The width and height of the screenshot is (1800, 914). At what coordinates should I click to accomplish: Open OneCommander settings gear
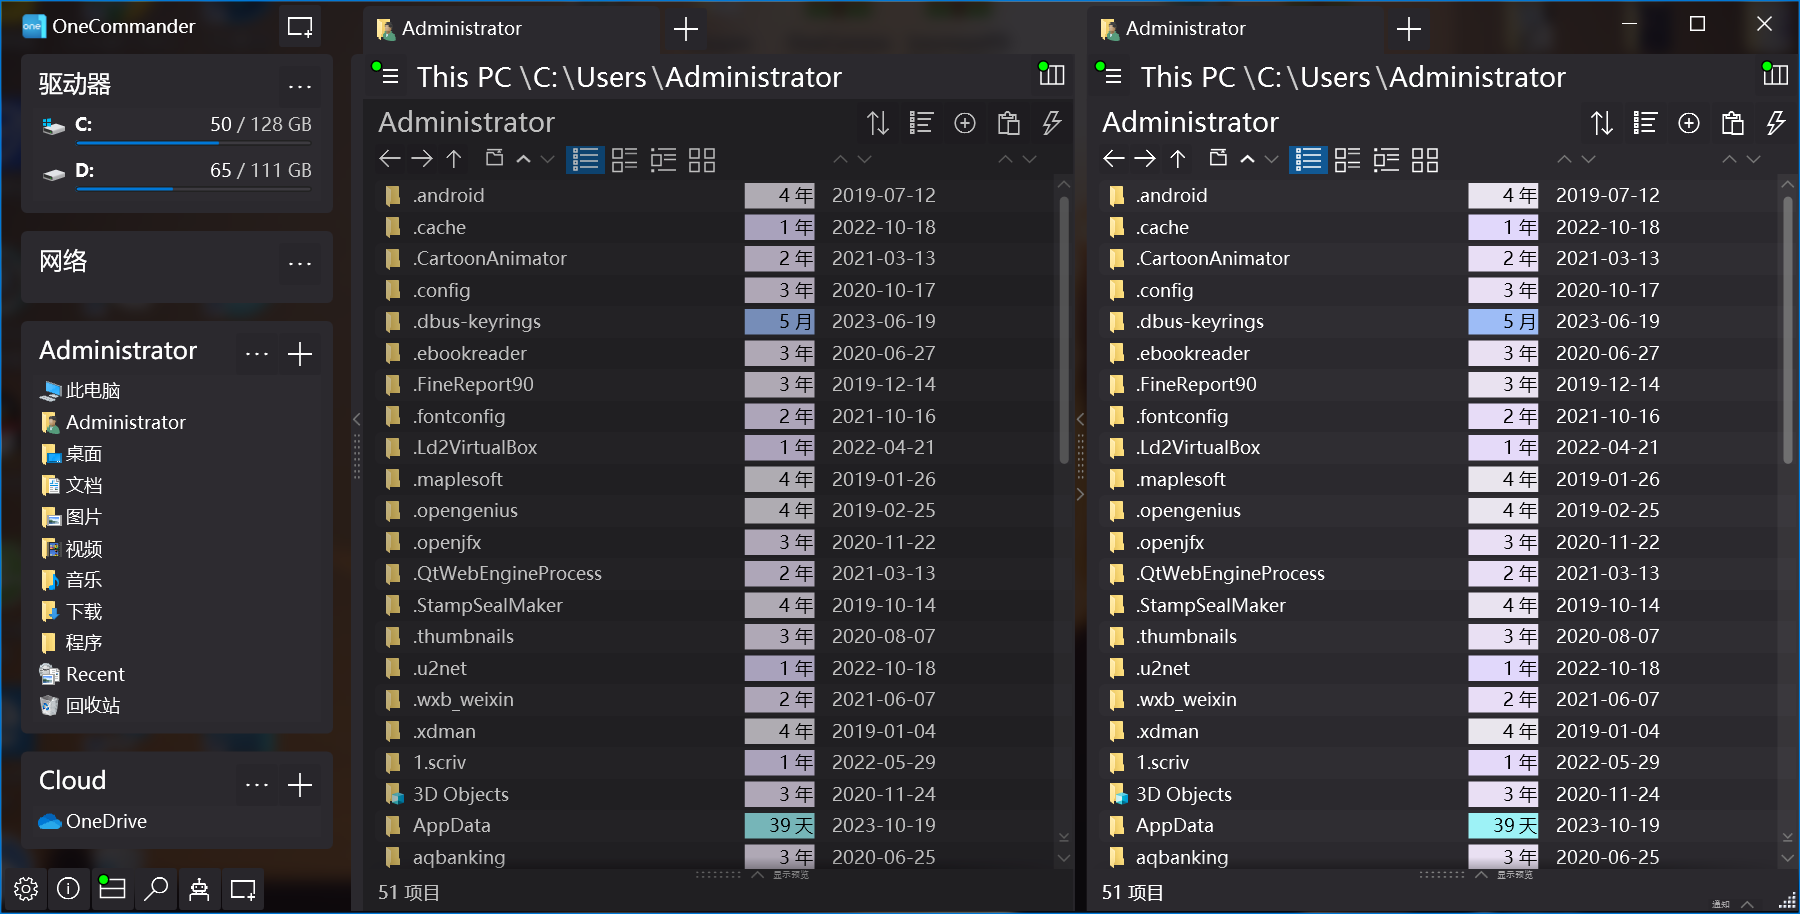26,888
